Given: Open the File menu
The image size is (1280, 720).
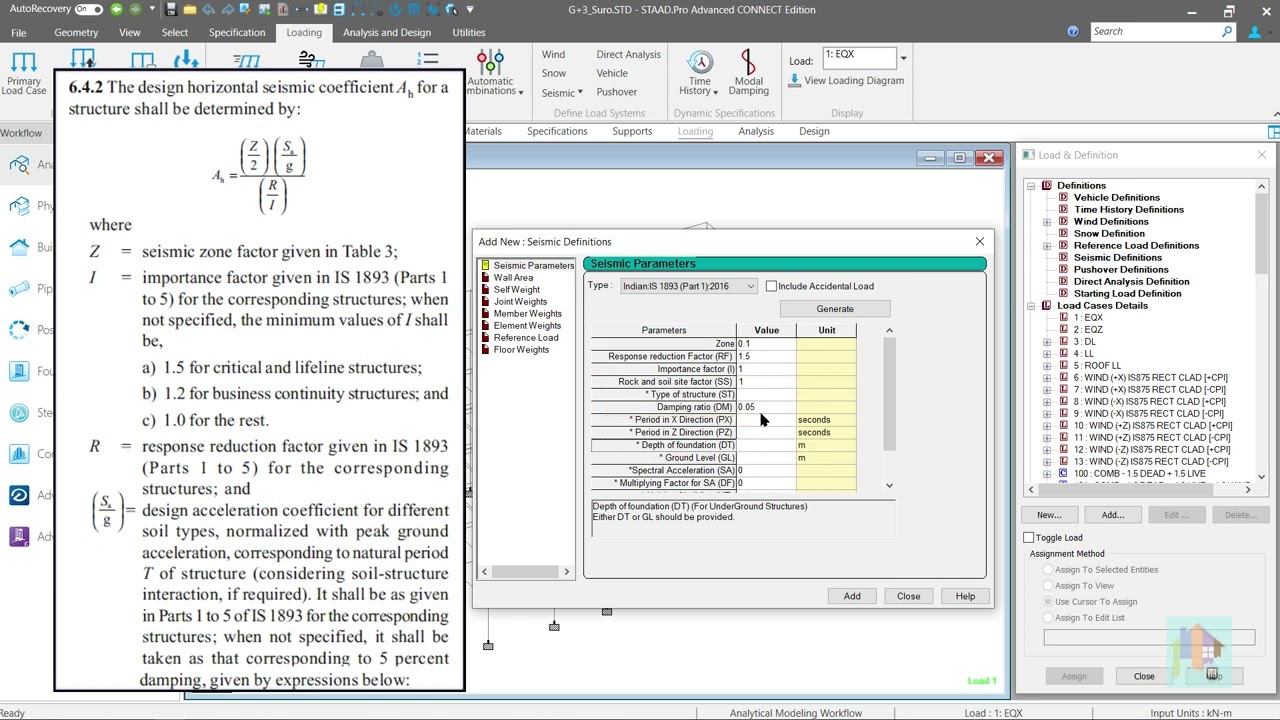Looking at the screenshot, I should click(19, 32).
